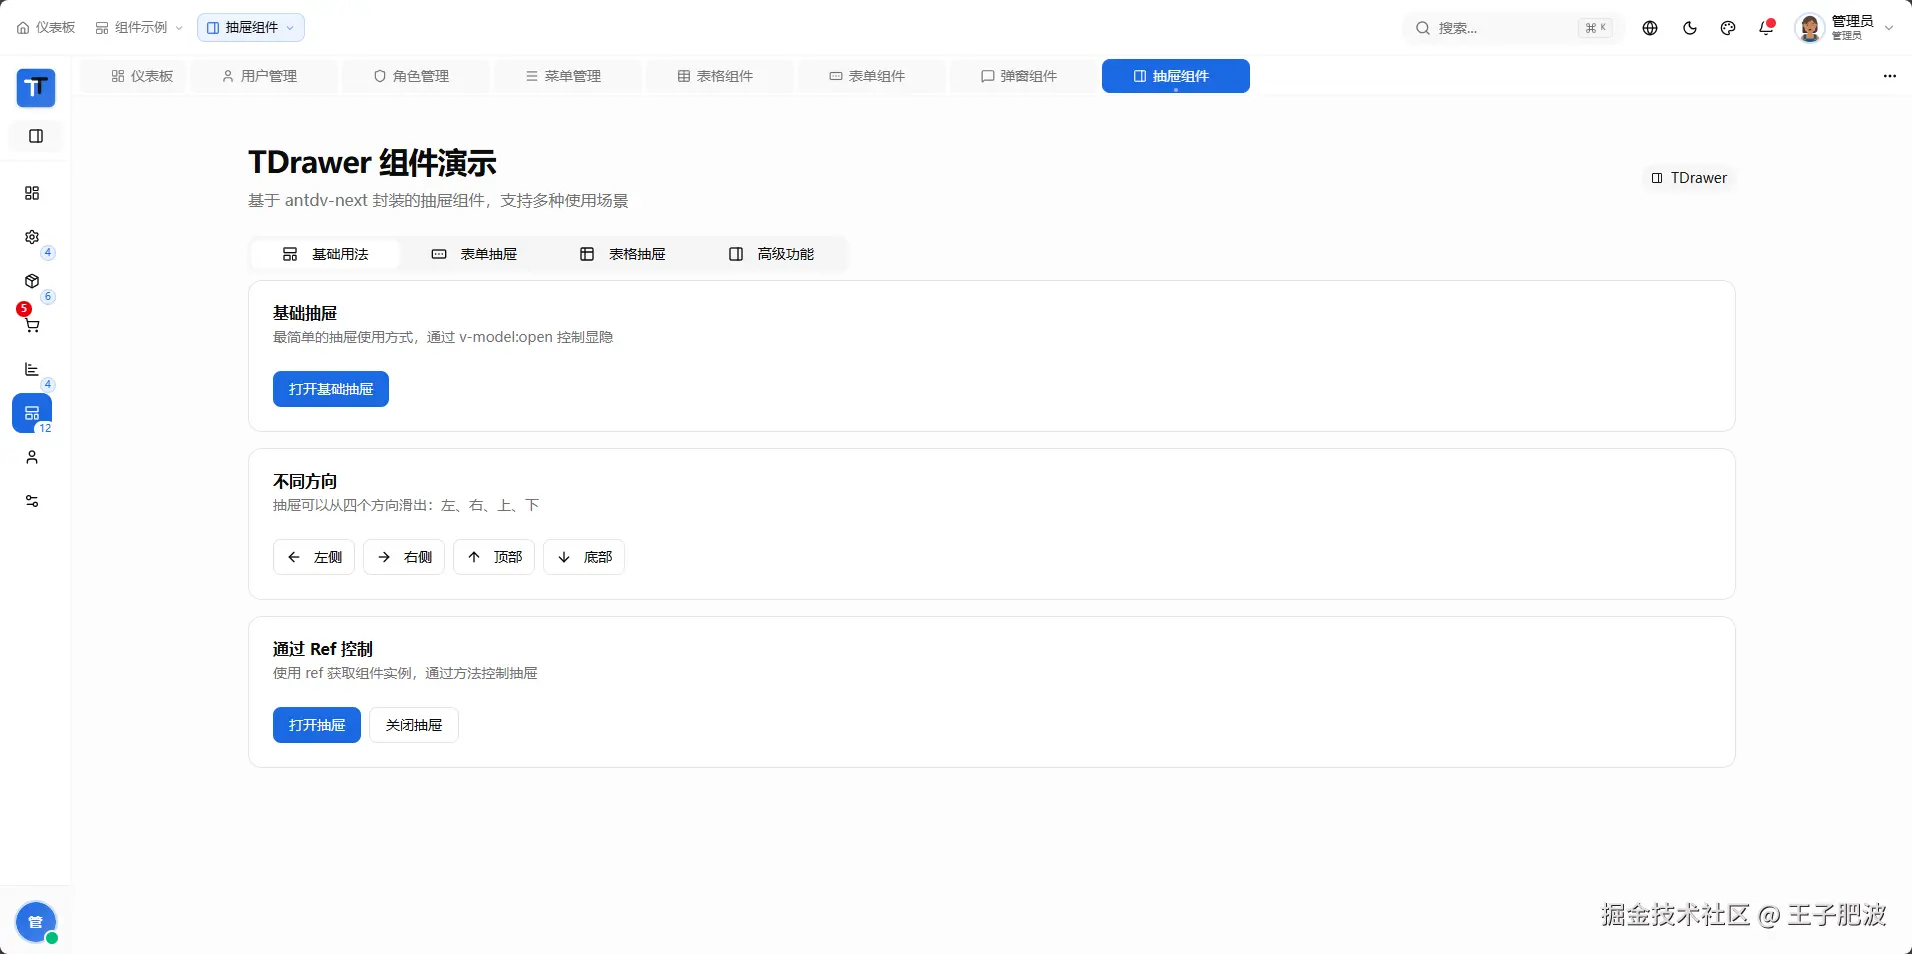Expand the 抽屉组件 breadcrumb dropdown
Screen dimensions: 1912x954
[251, 28]
